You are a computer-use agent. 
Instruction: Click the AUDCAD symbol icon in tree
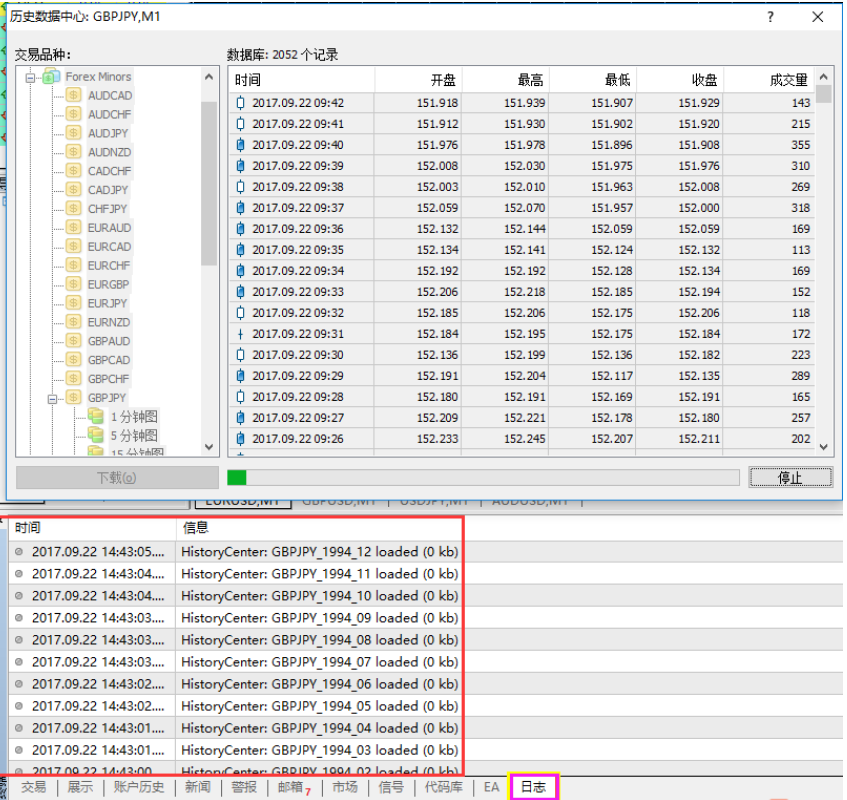(x=73, y=96)
